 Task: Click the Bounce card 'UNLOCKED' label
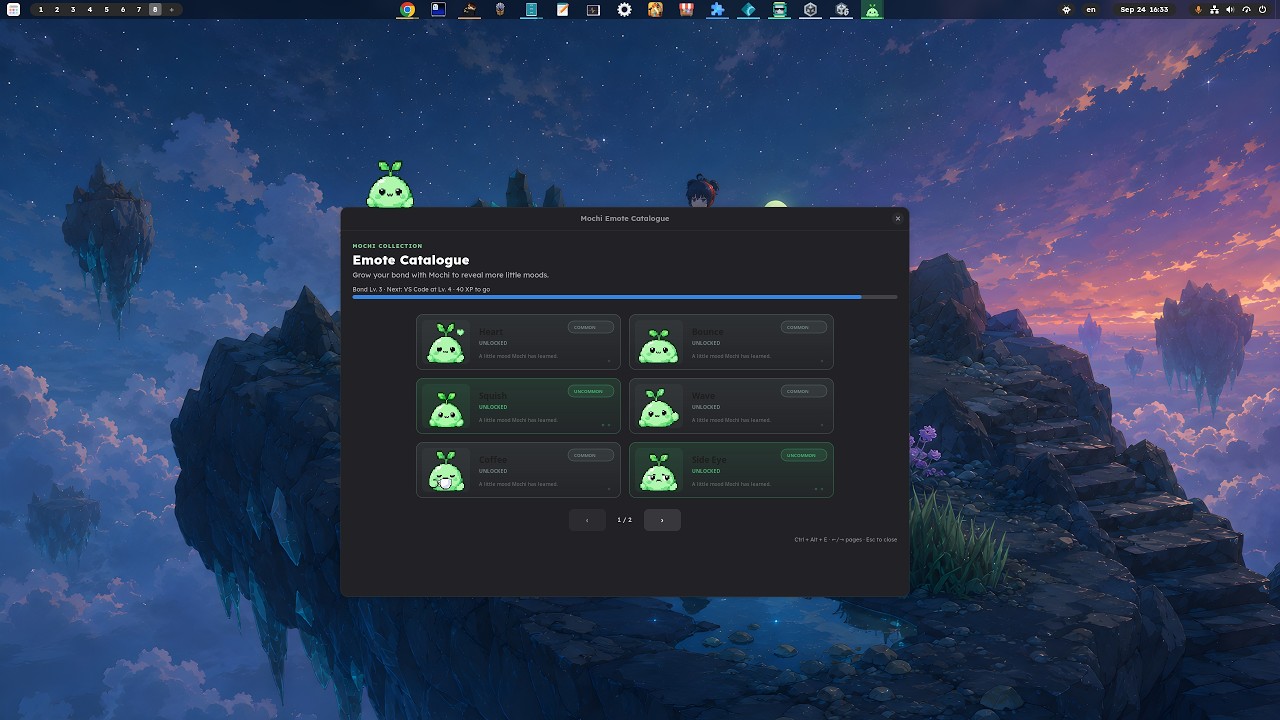[x=706, y=343]
